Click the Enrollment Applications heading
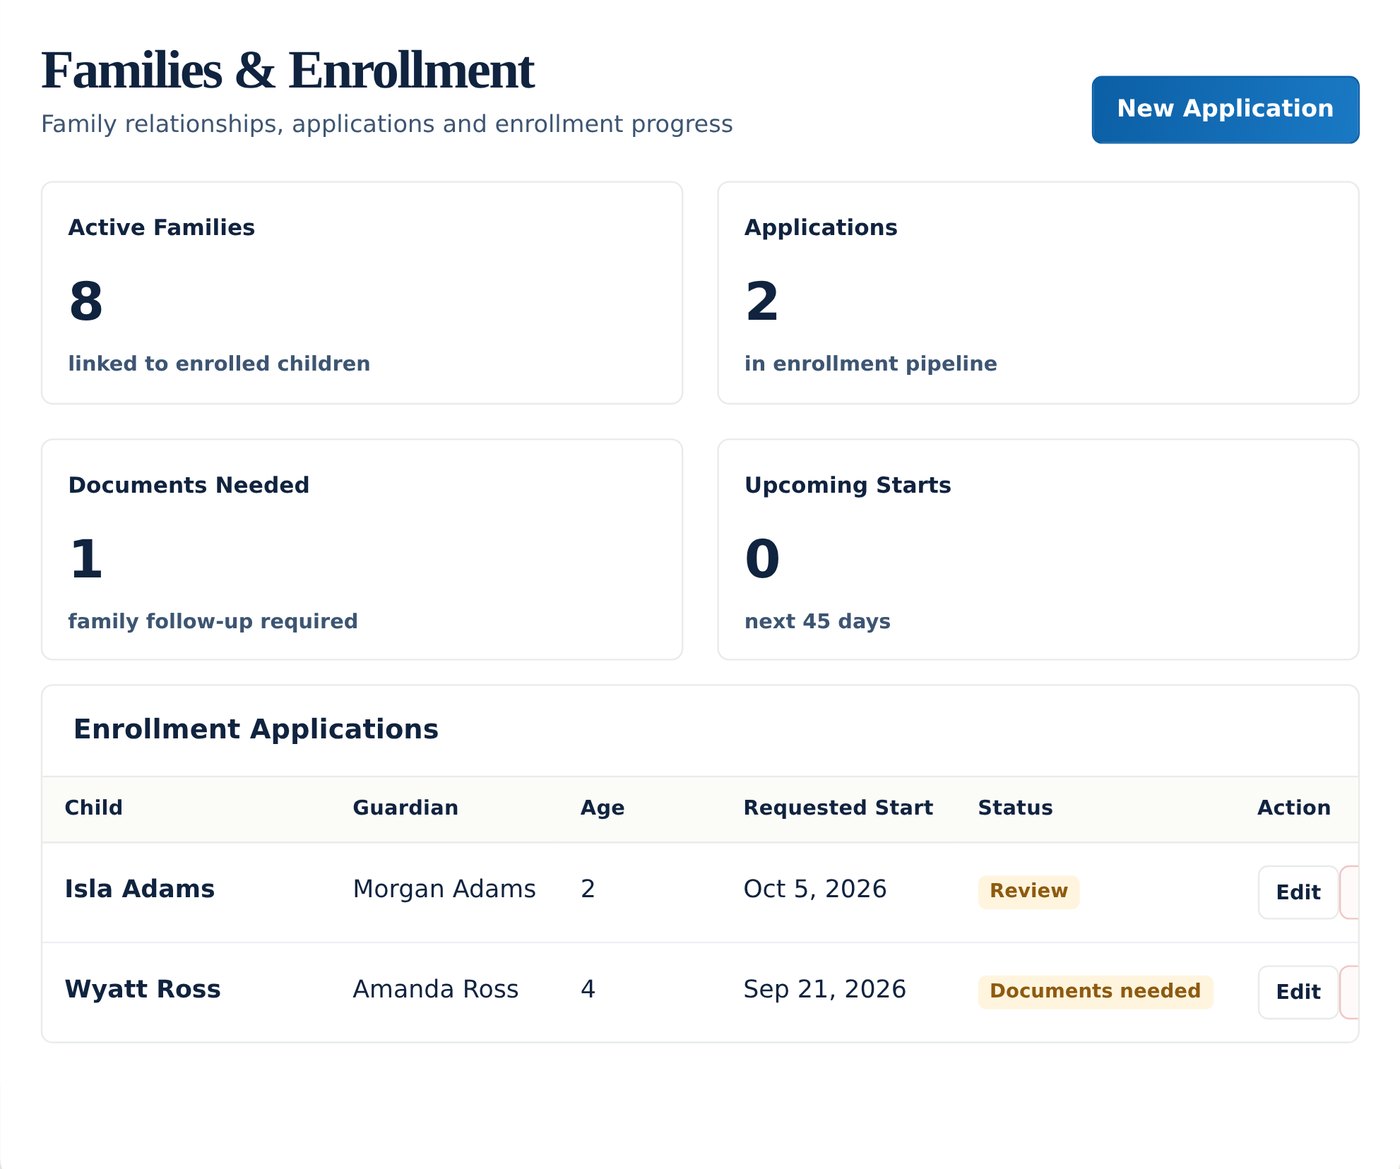Screen dimensions: 1400x1169 point(256,729)
